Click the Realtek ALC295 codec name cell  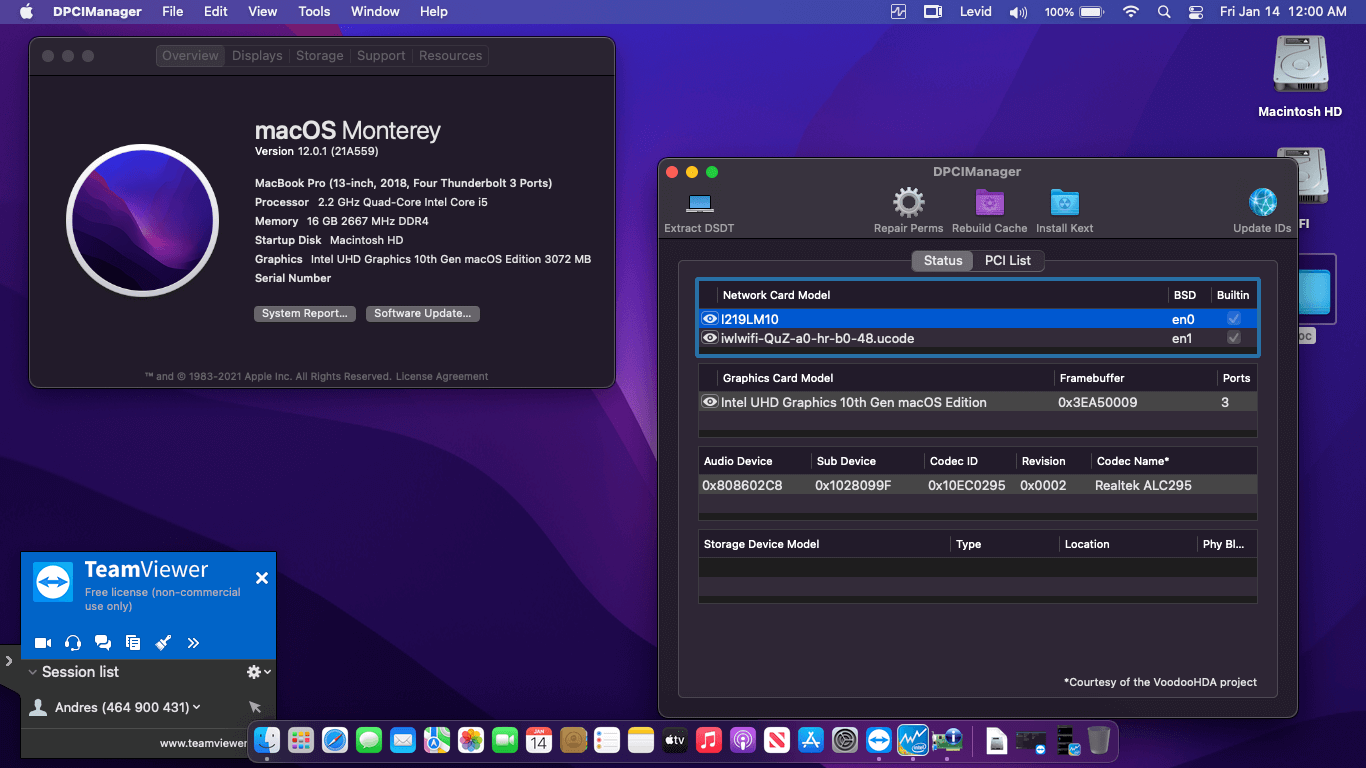click(1143, 485)
